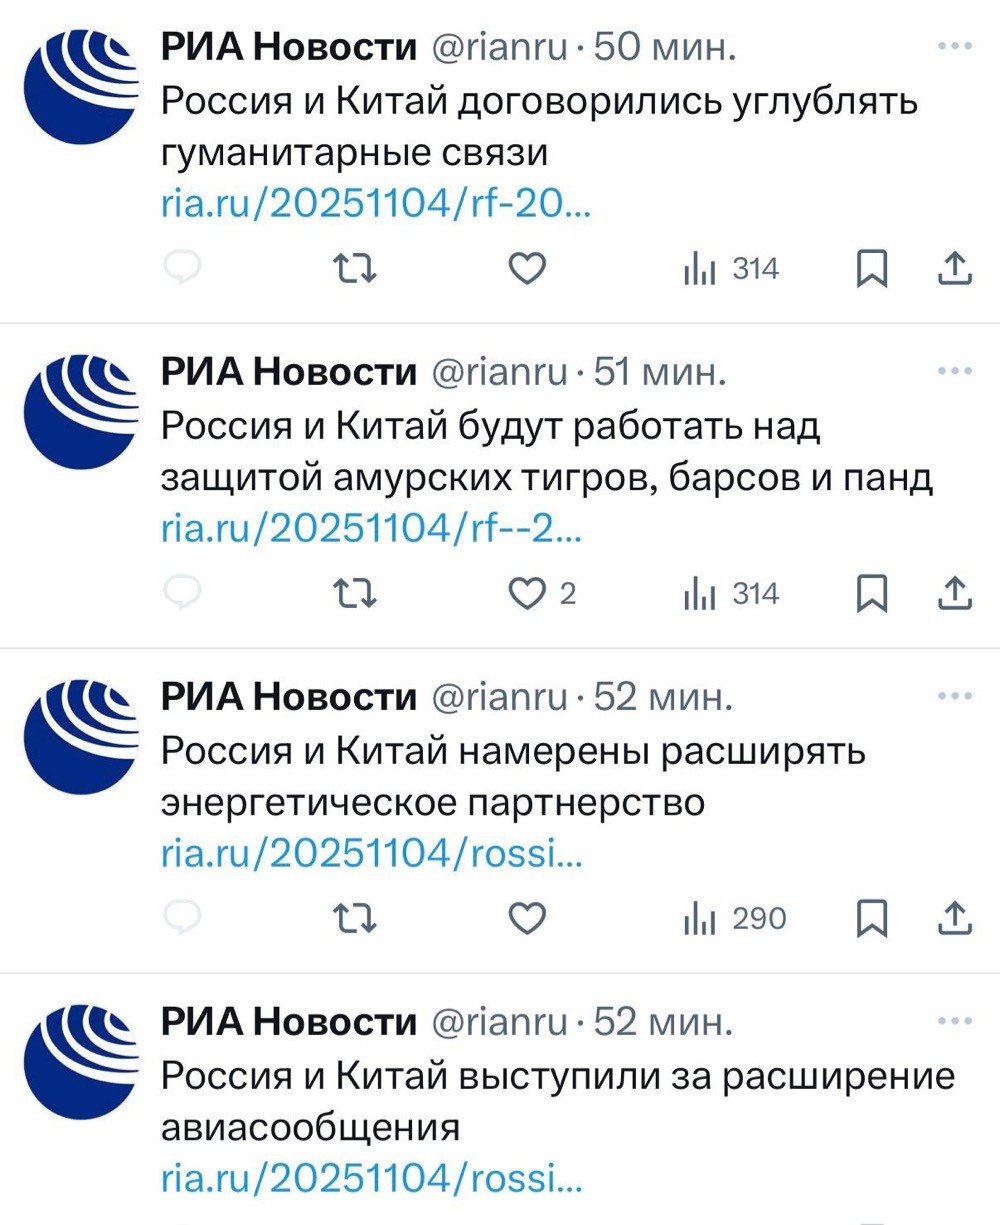
Task: Share the energy partnership tweet
Action: point(955,918)
